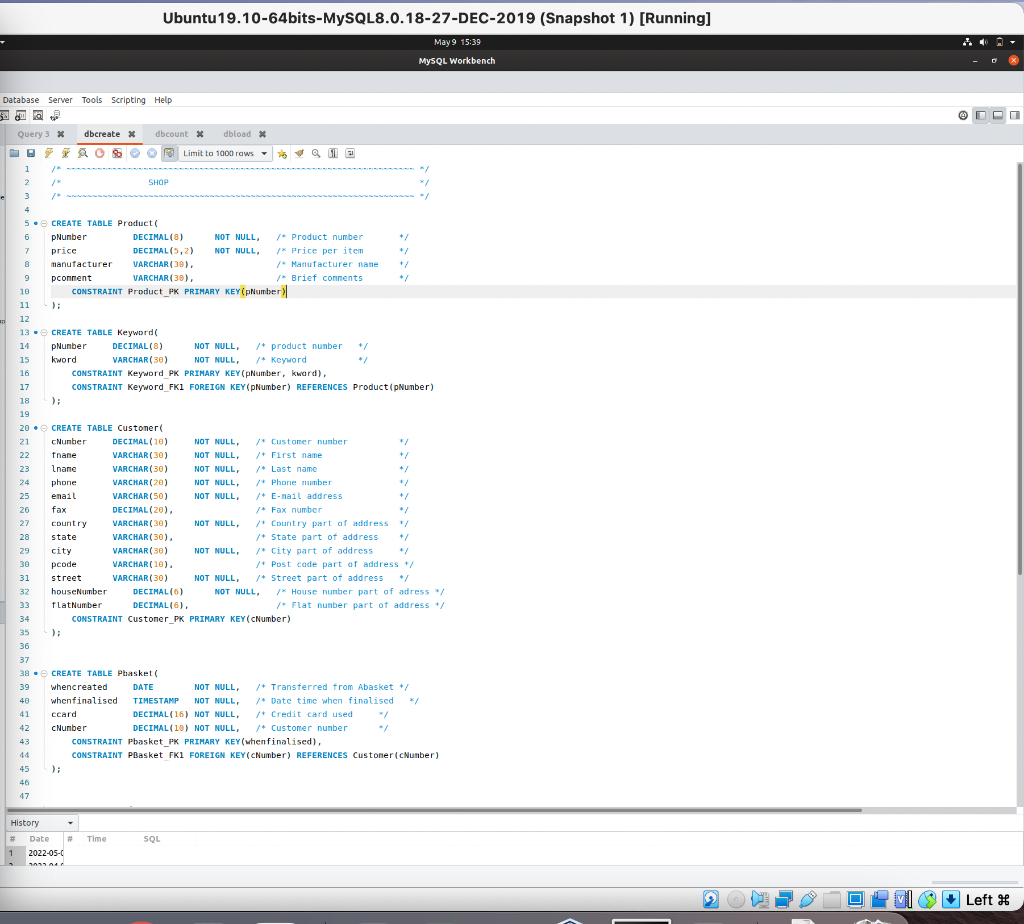Click the preferences gear at the top right
1024x924 pixels.
(962, 115)
